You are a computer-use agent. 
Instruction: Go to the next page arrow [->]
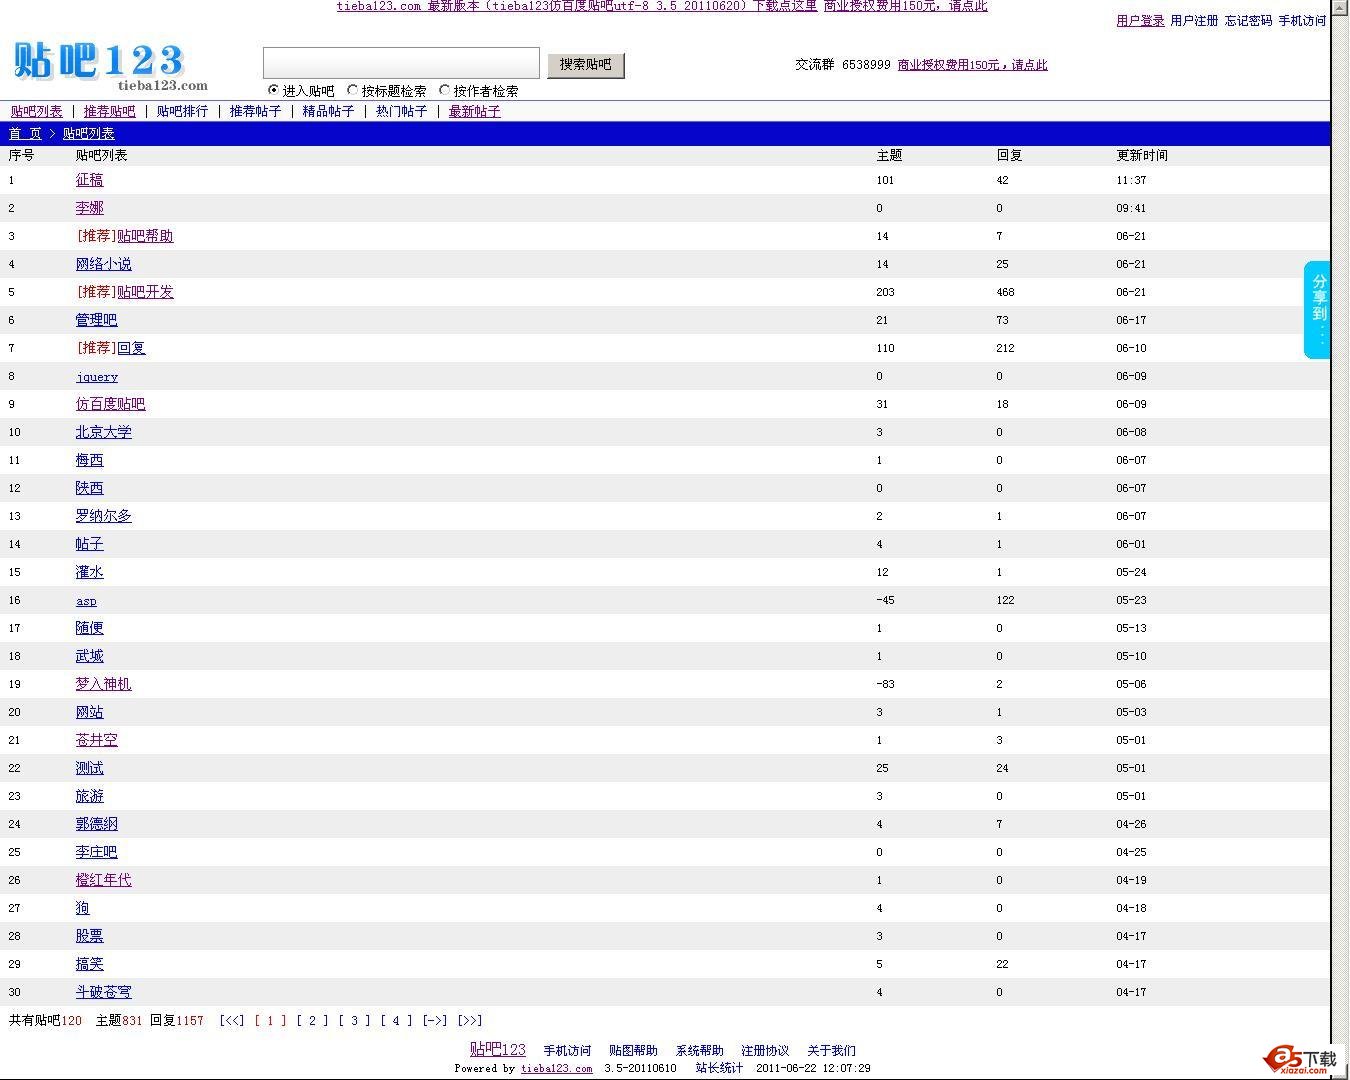(434, 1021)
